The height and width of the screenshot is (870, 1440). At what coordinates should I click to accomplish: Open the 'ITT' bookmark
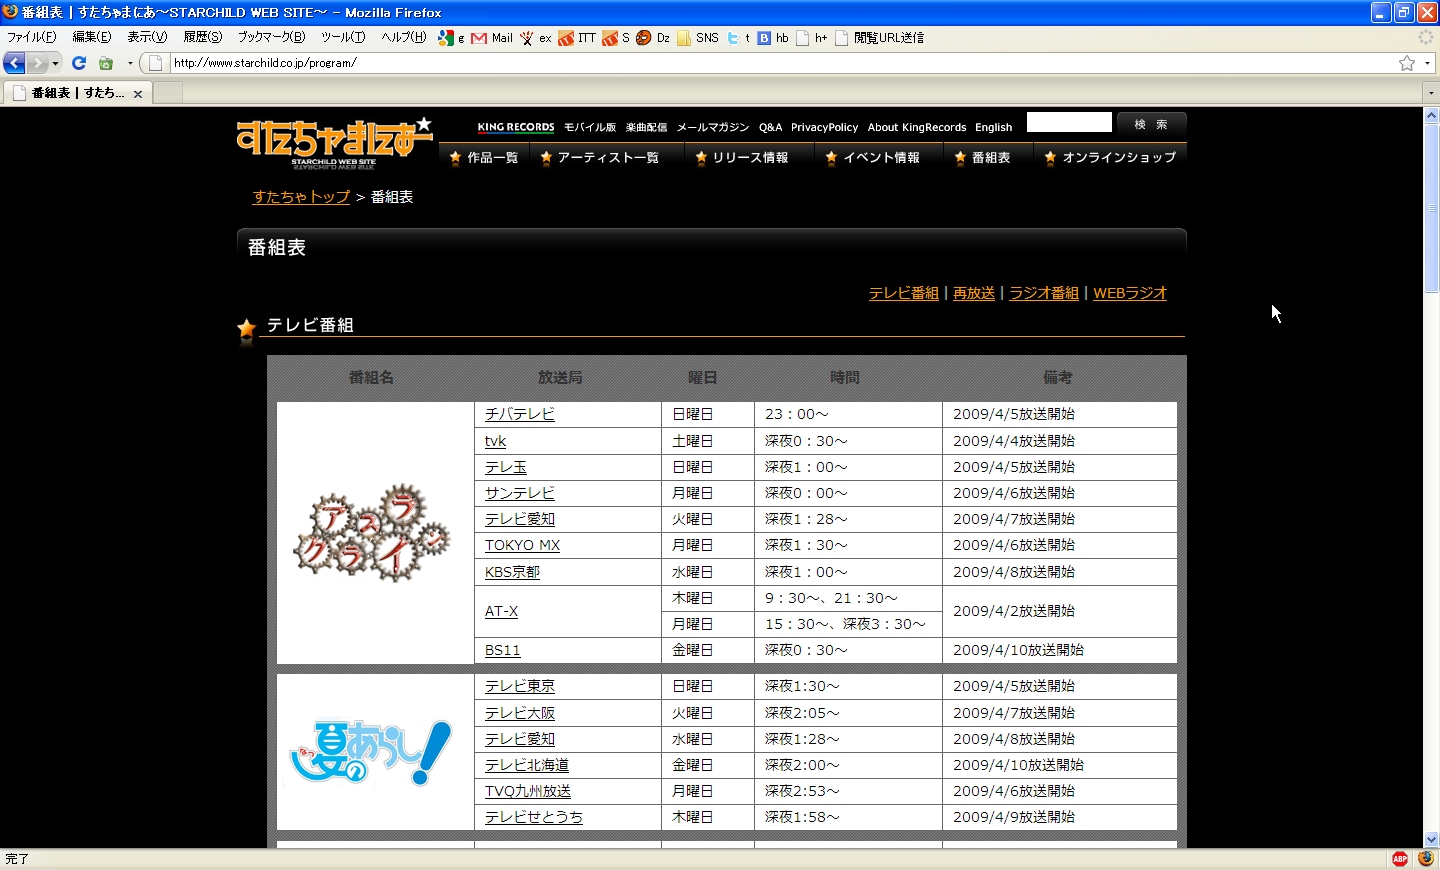[577, 38]
